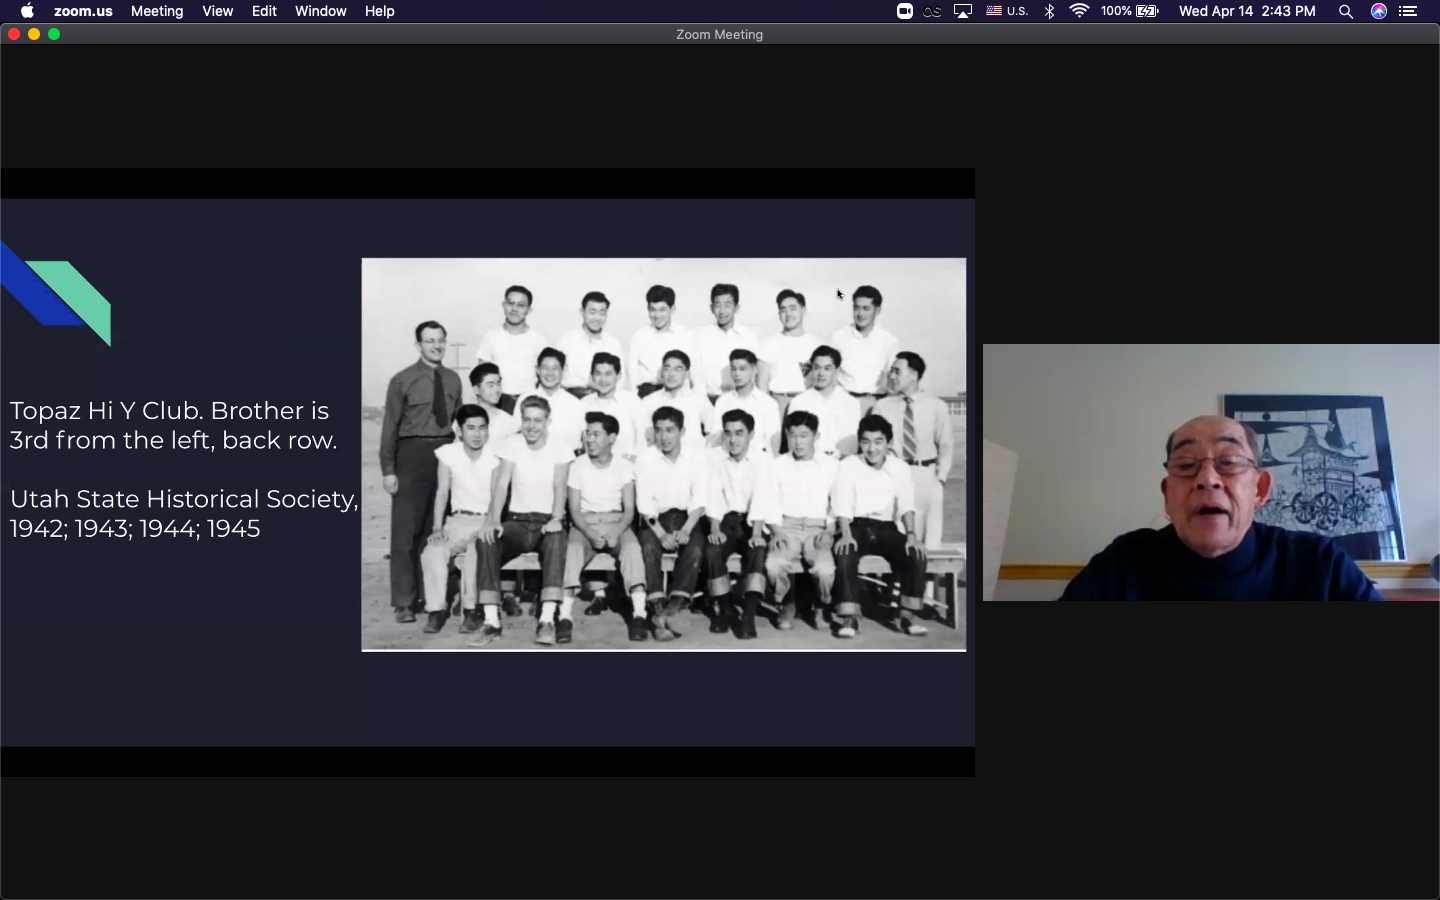Open the date and time menu
This screenshot has width=1440, height=900.
click(1246, 11)
